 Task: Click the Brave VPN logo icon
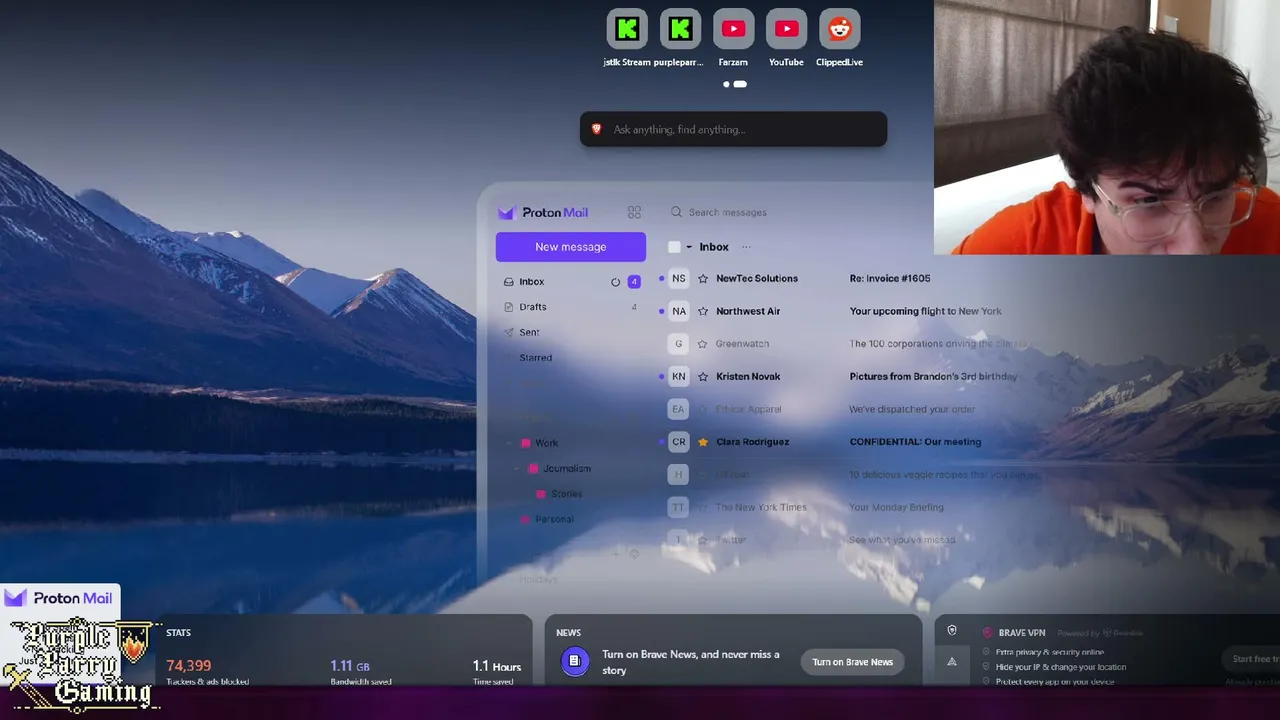[x=988, y=632]
